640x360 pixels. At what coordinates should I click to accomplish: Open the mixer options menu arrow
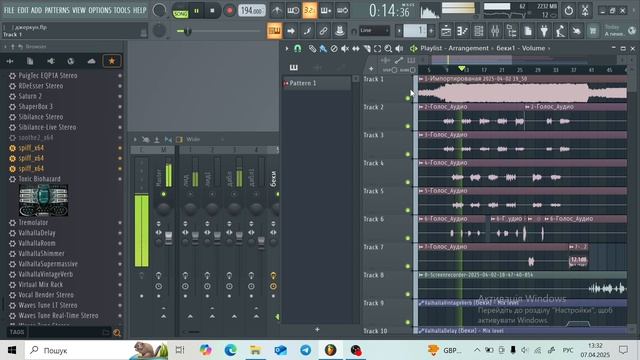tap(135, 140)
